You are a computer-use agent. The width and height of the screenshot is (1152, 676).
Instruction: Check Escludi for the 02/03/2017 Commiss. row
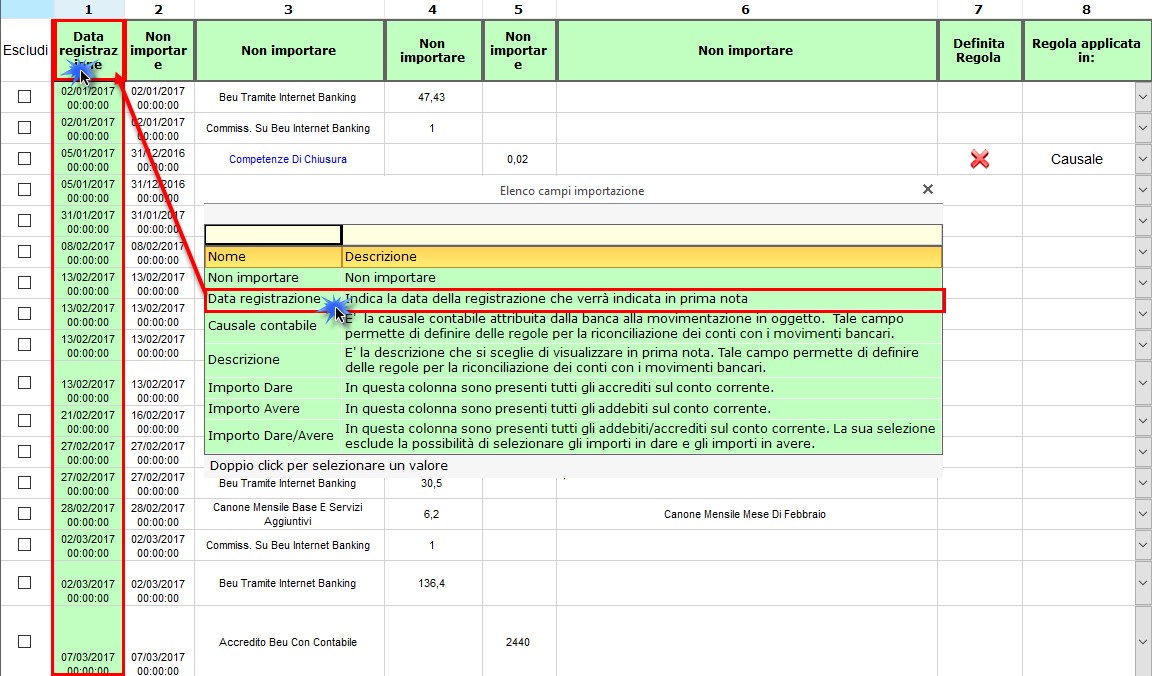click(x=24, y=544)
